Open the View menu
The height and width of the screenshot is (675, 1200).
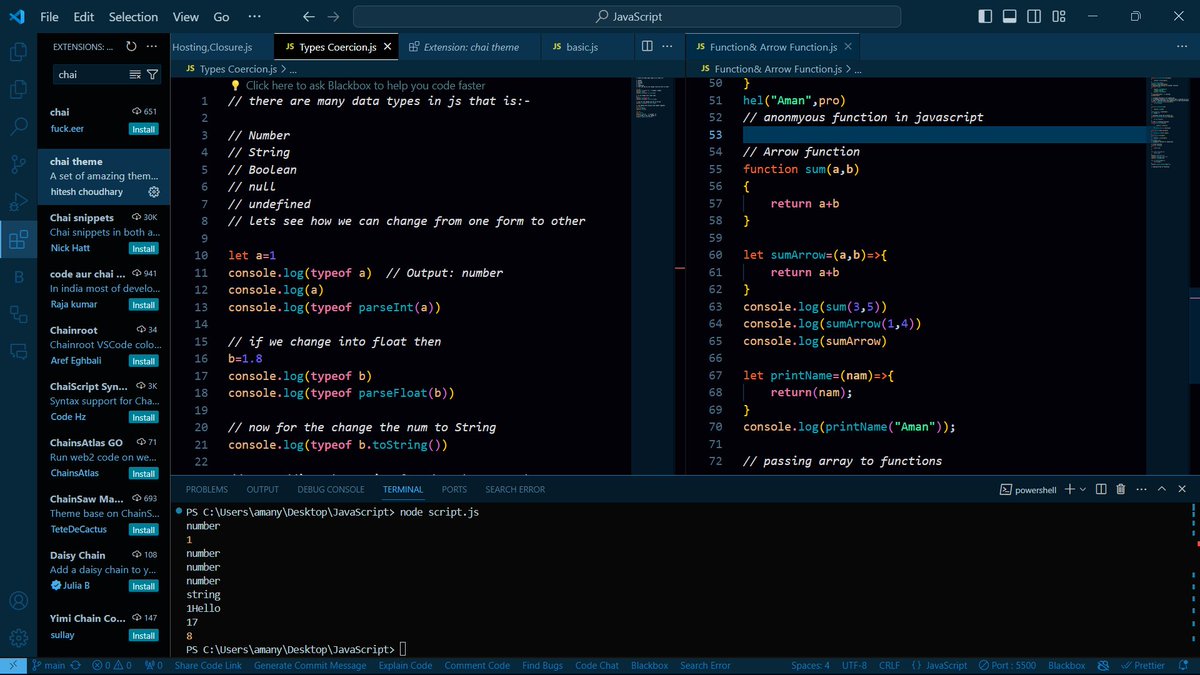pyautogui.click(x=185, y=16)
